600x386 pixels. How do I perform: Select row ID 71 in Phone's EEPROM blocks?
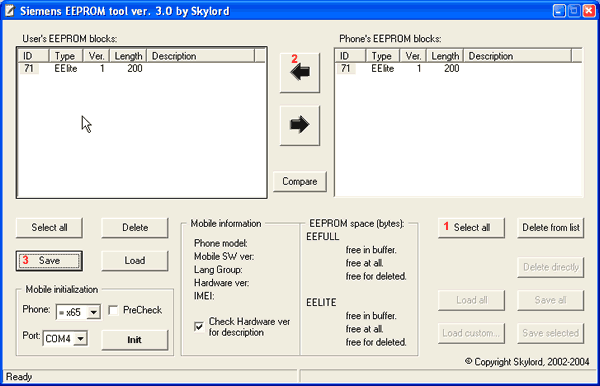458,68
